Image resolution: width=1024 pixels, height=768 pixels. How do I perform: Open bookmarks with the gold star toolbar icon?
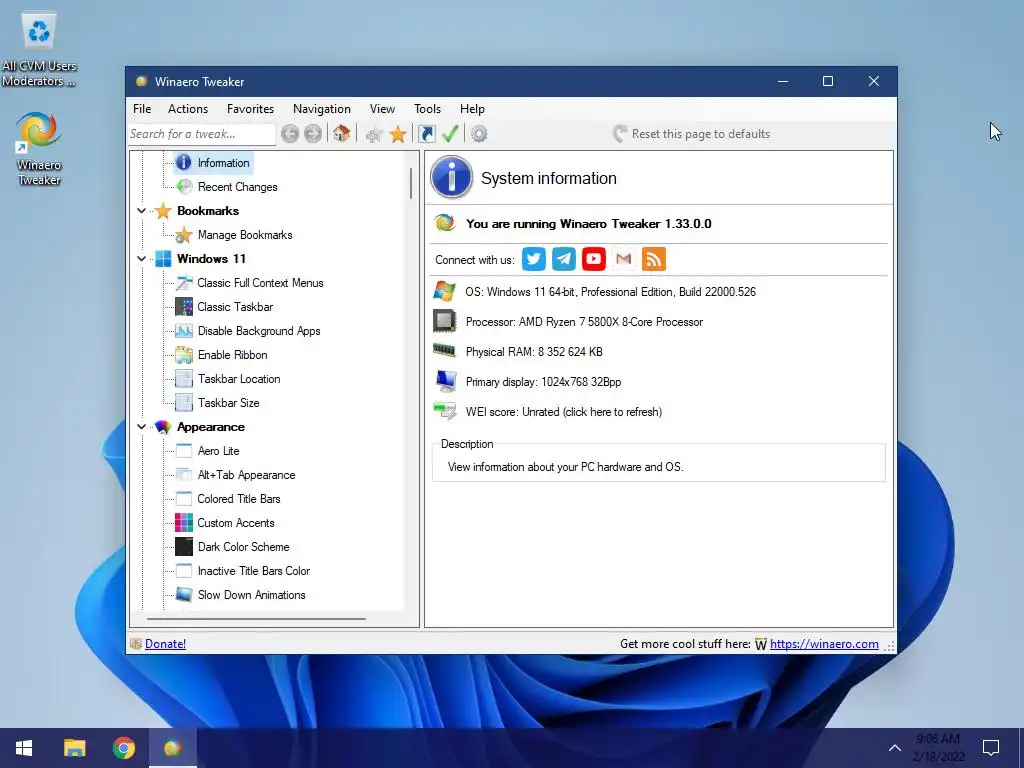[398, 135]
